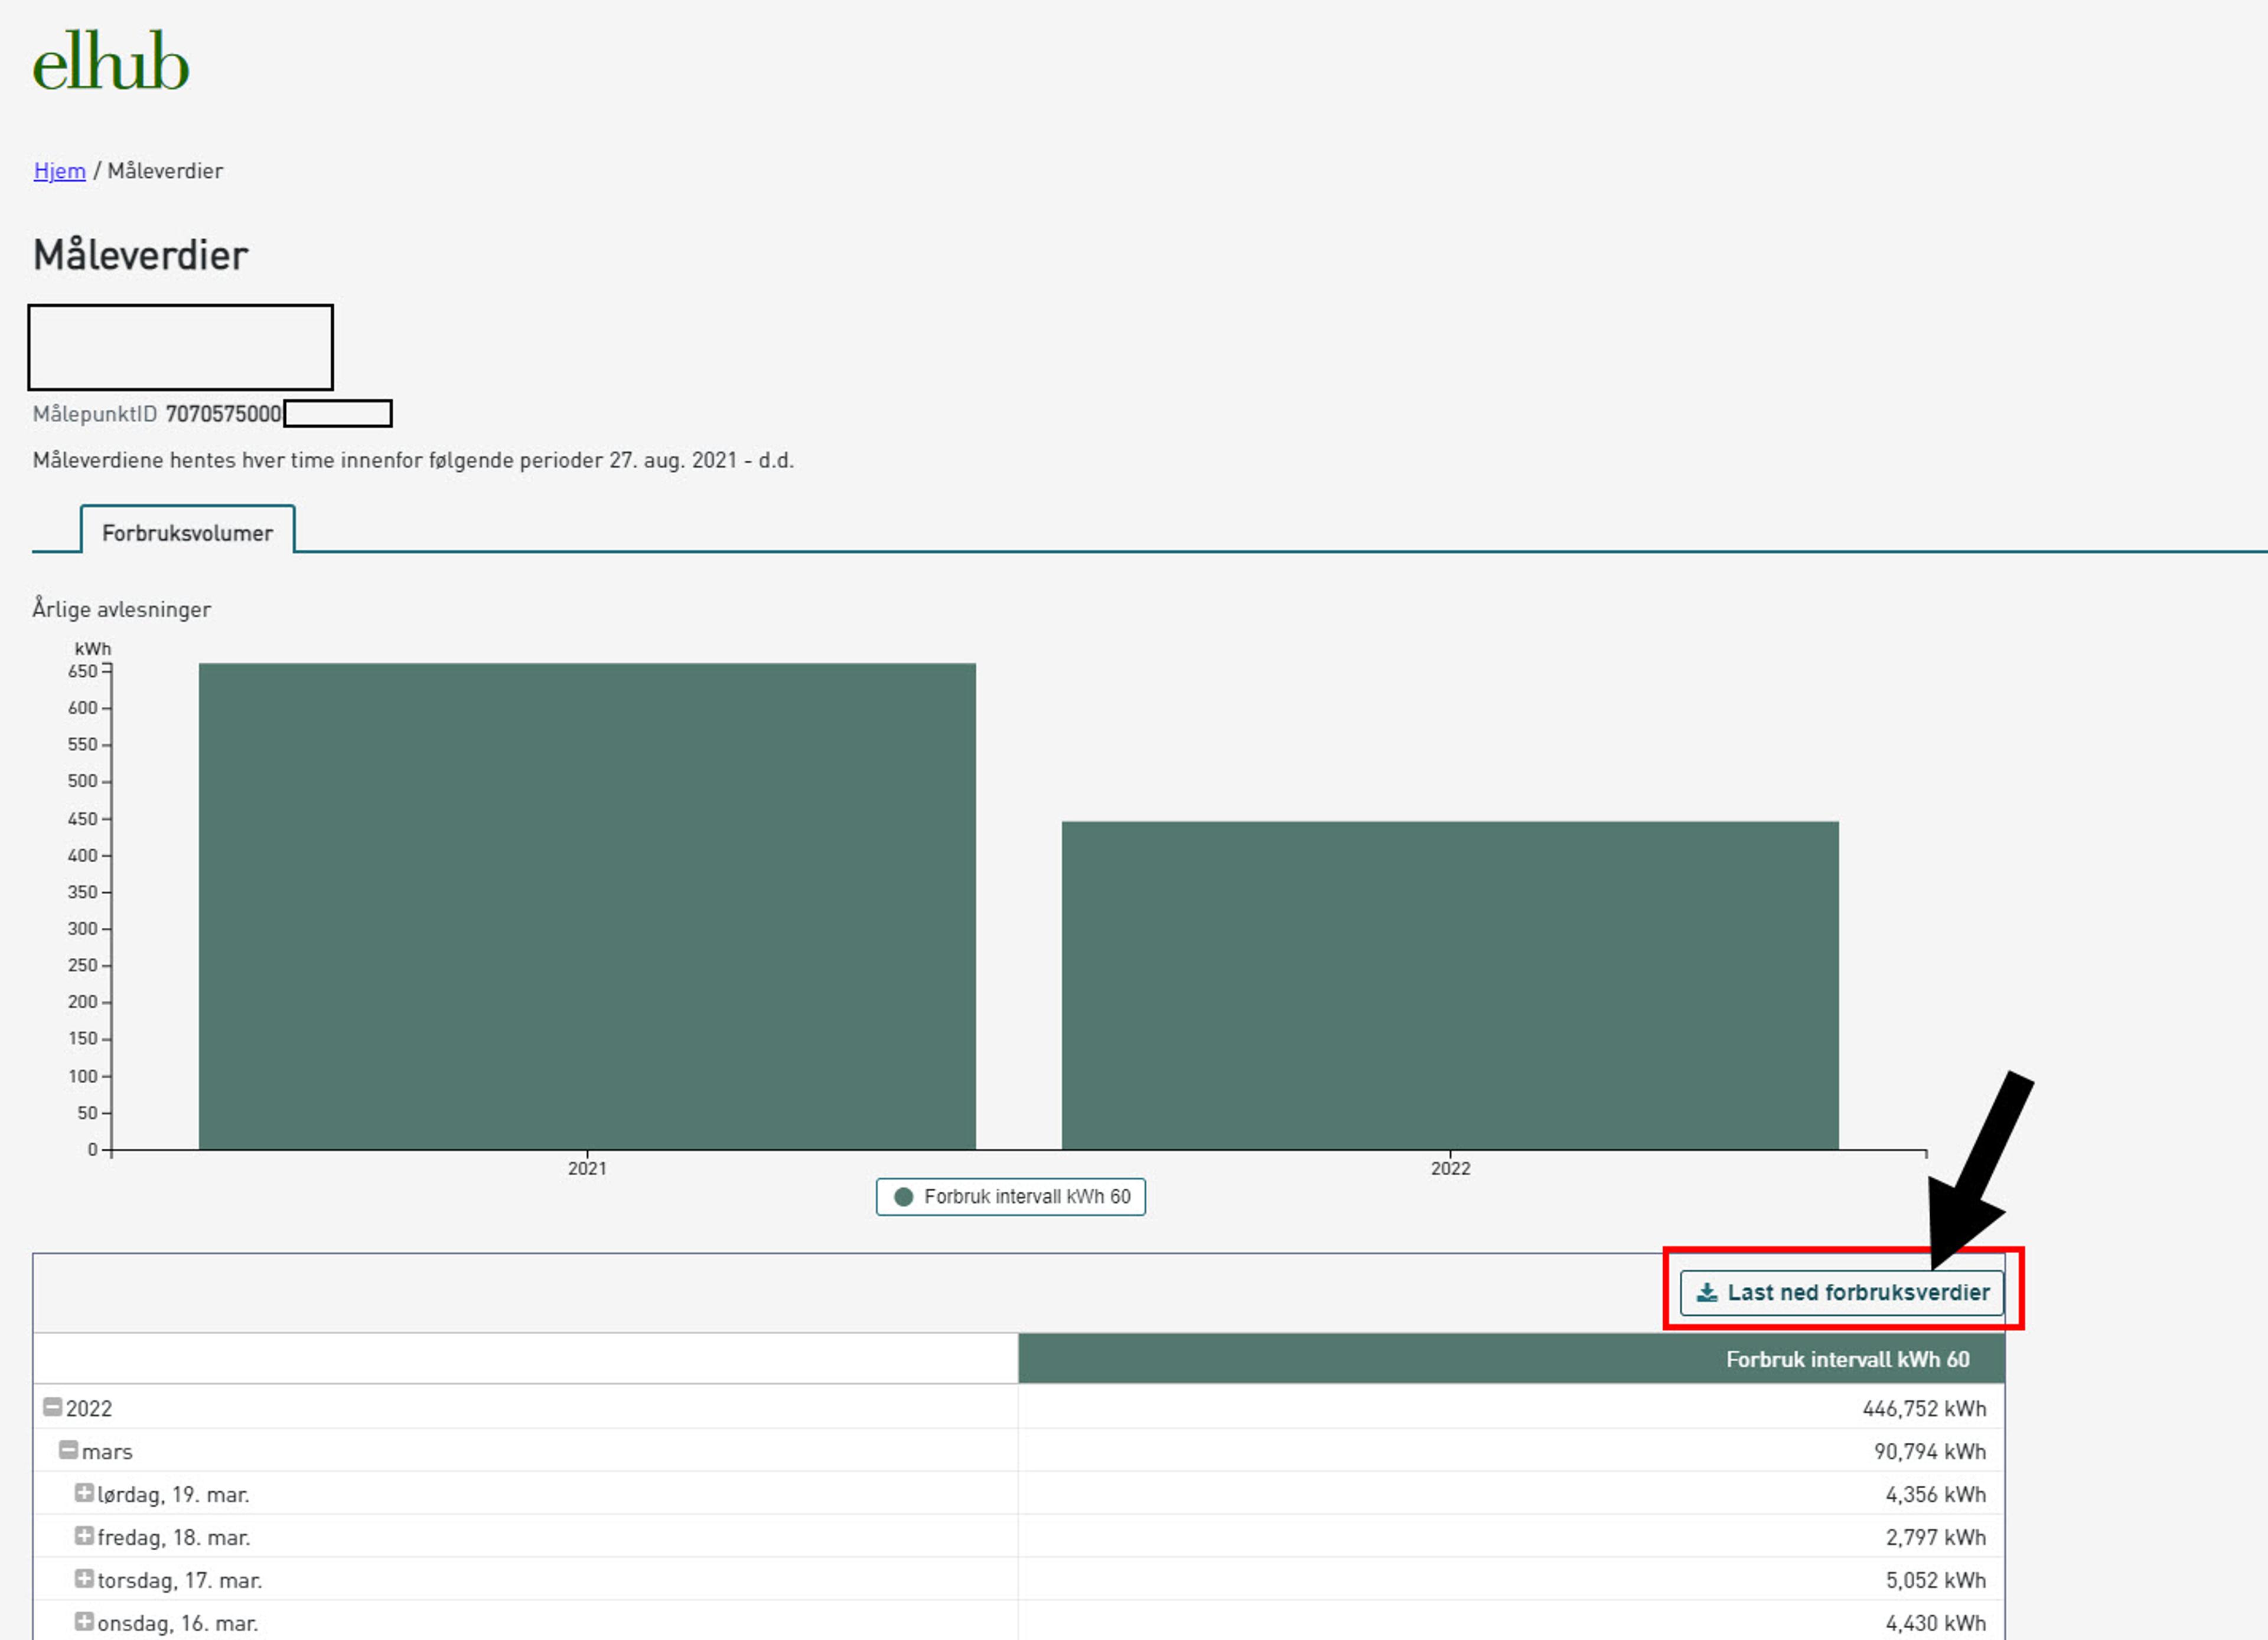Image resolution: width=2268 pixels, height=1640 pixels.
Task: Collapse the 2022 year row
Action: [x=52, y=1407]
